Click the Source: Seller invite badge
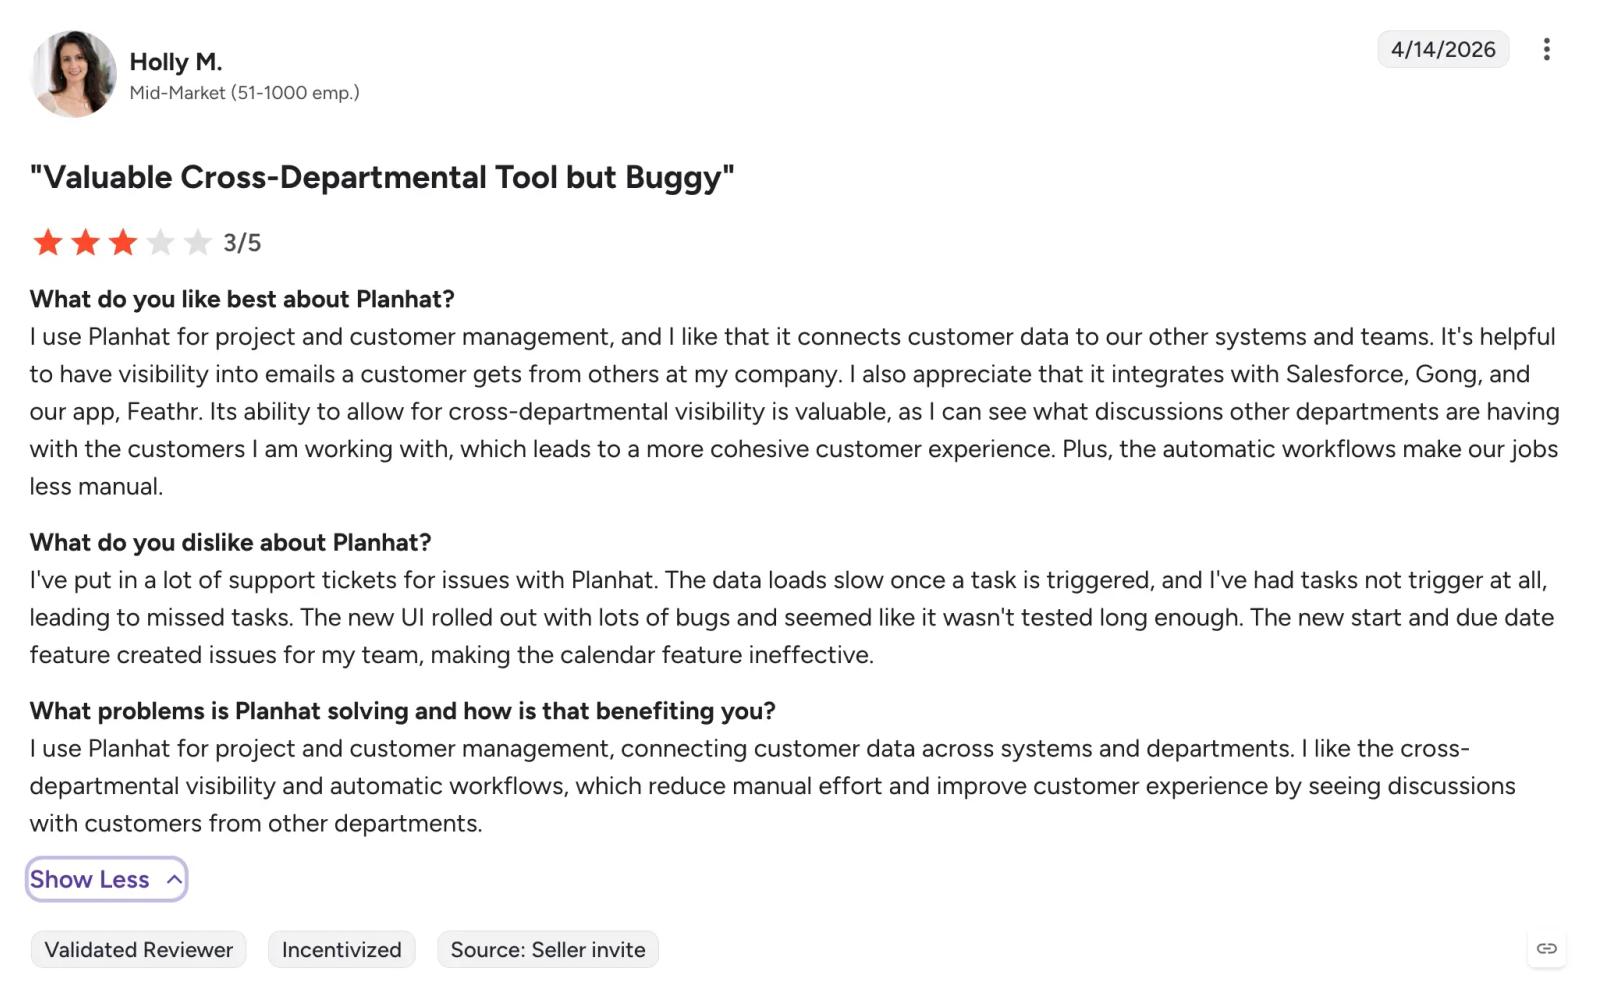The image size is (1600, 1000). [x=548, y=949]
